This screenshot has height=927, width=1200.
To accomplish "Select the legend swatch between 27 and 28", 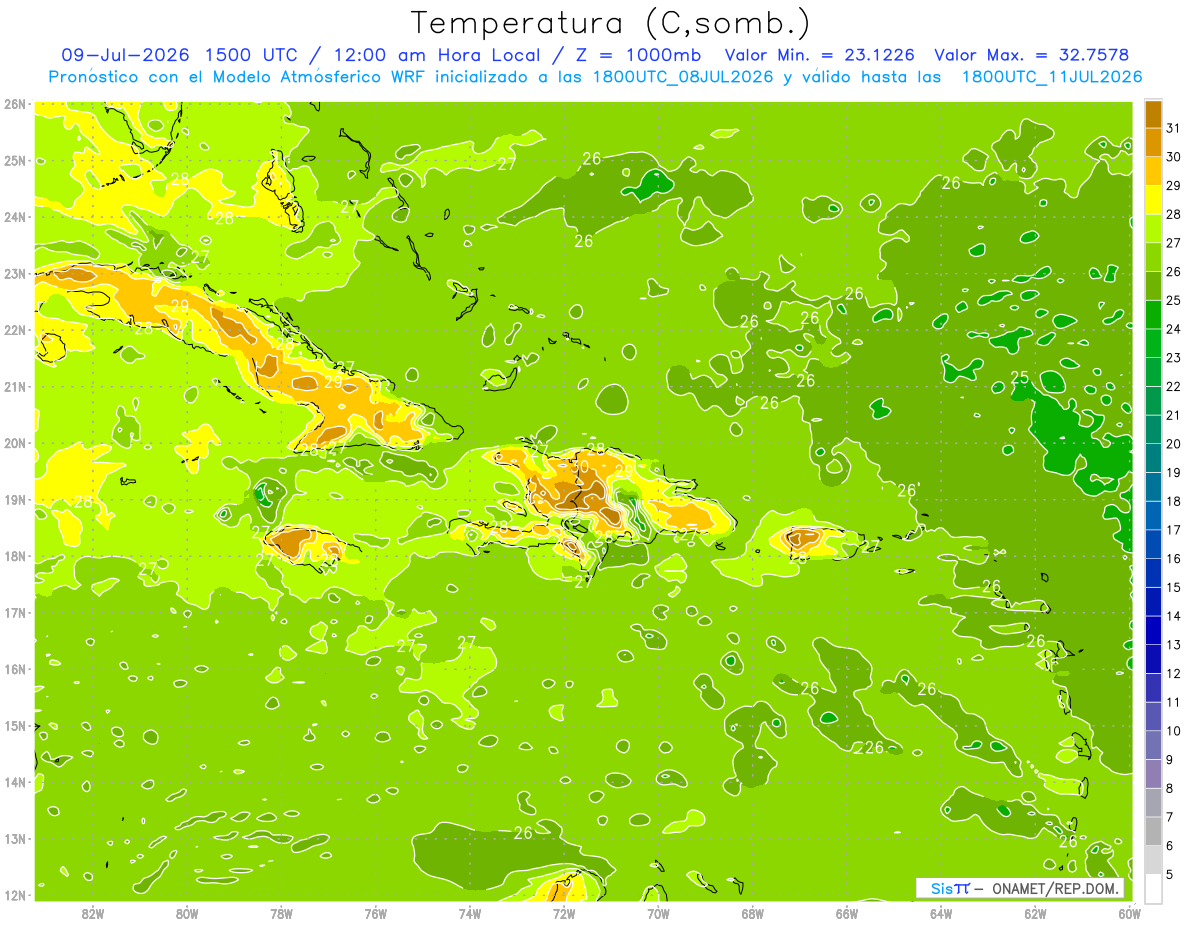I will 1153,228.
